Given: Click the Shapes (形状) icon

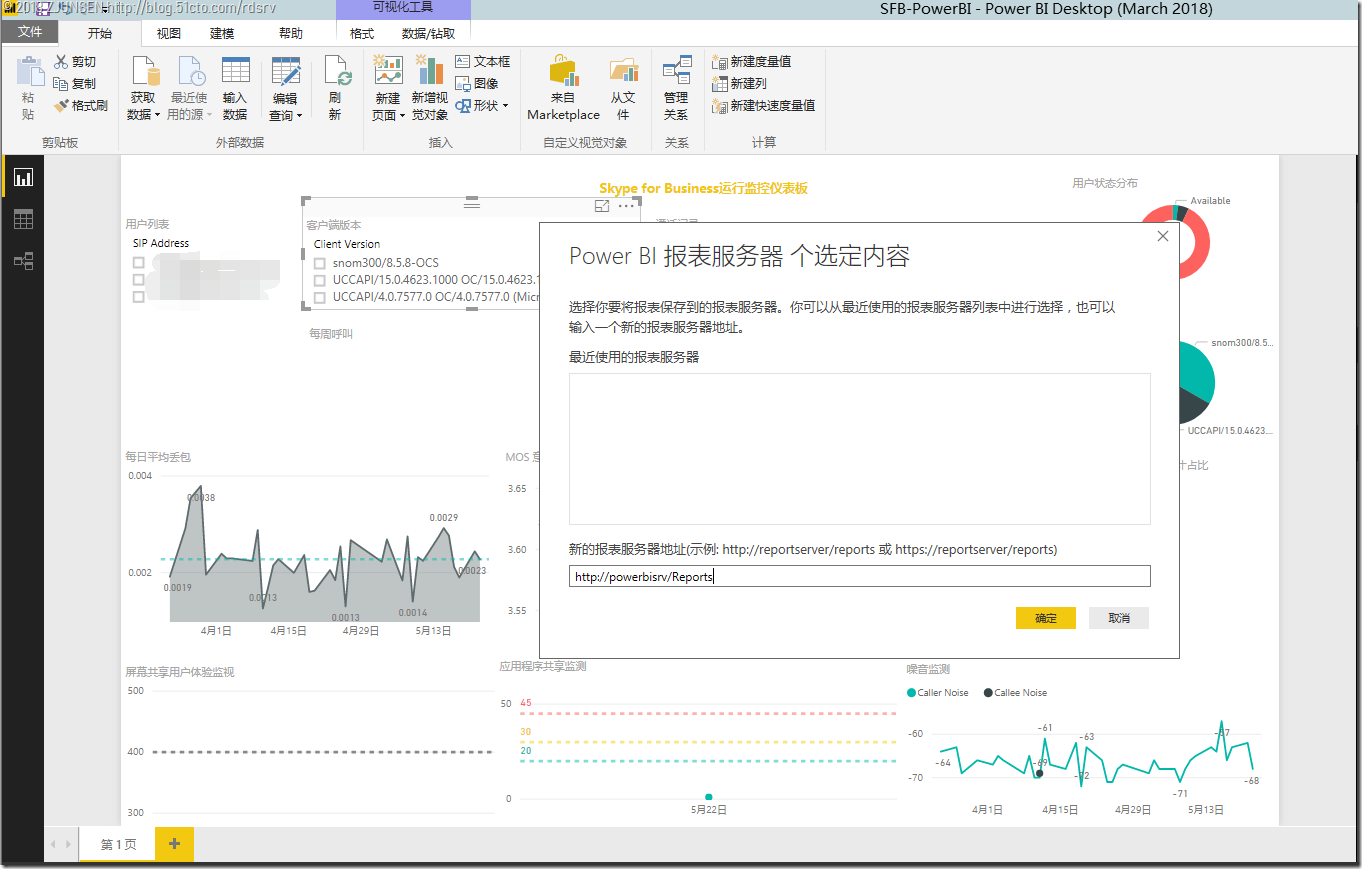Looking at the screenshot, I should pos(463,106).
